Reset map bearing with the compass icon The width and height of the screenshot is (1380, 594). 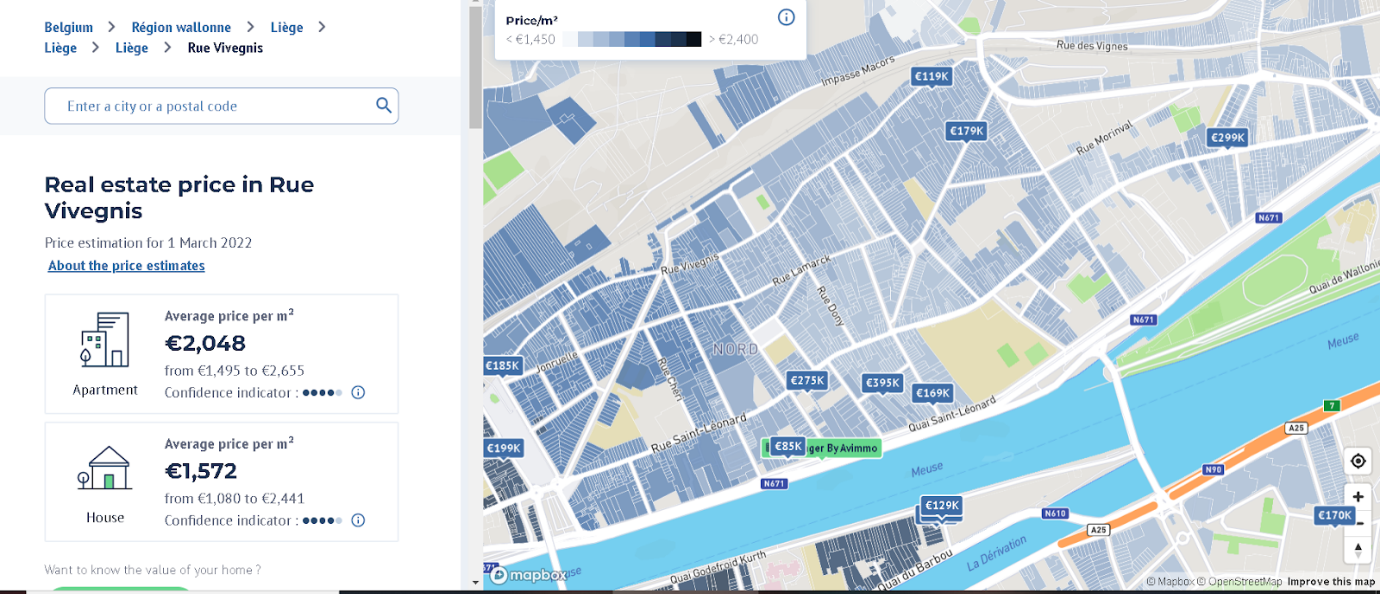click(1357, 549)
